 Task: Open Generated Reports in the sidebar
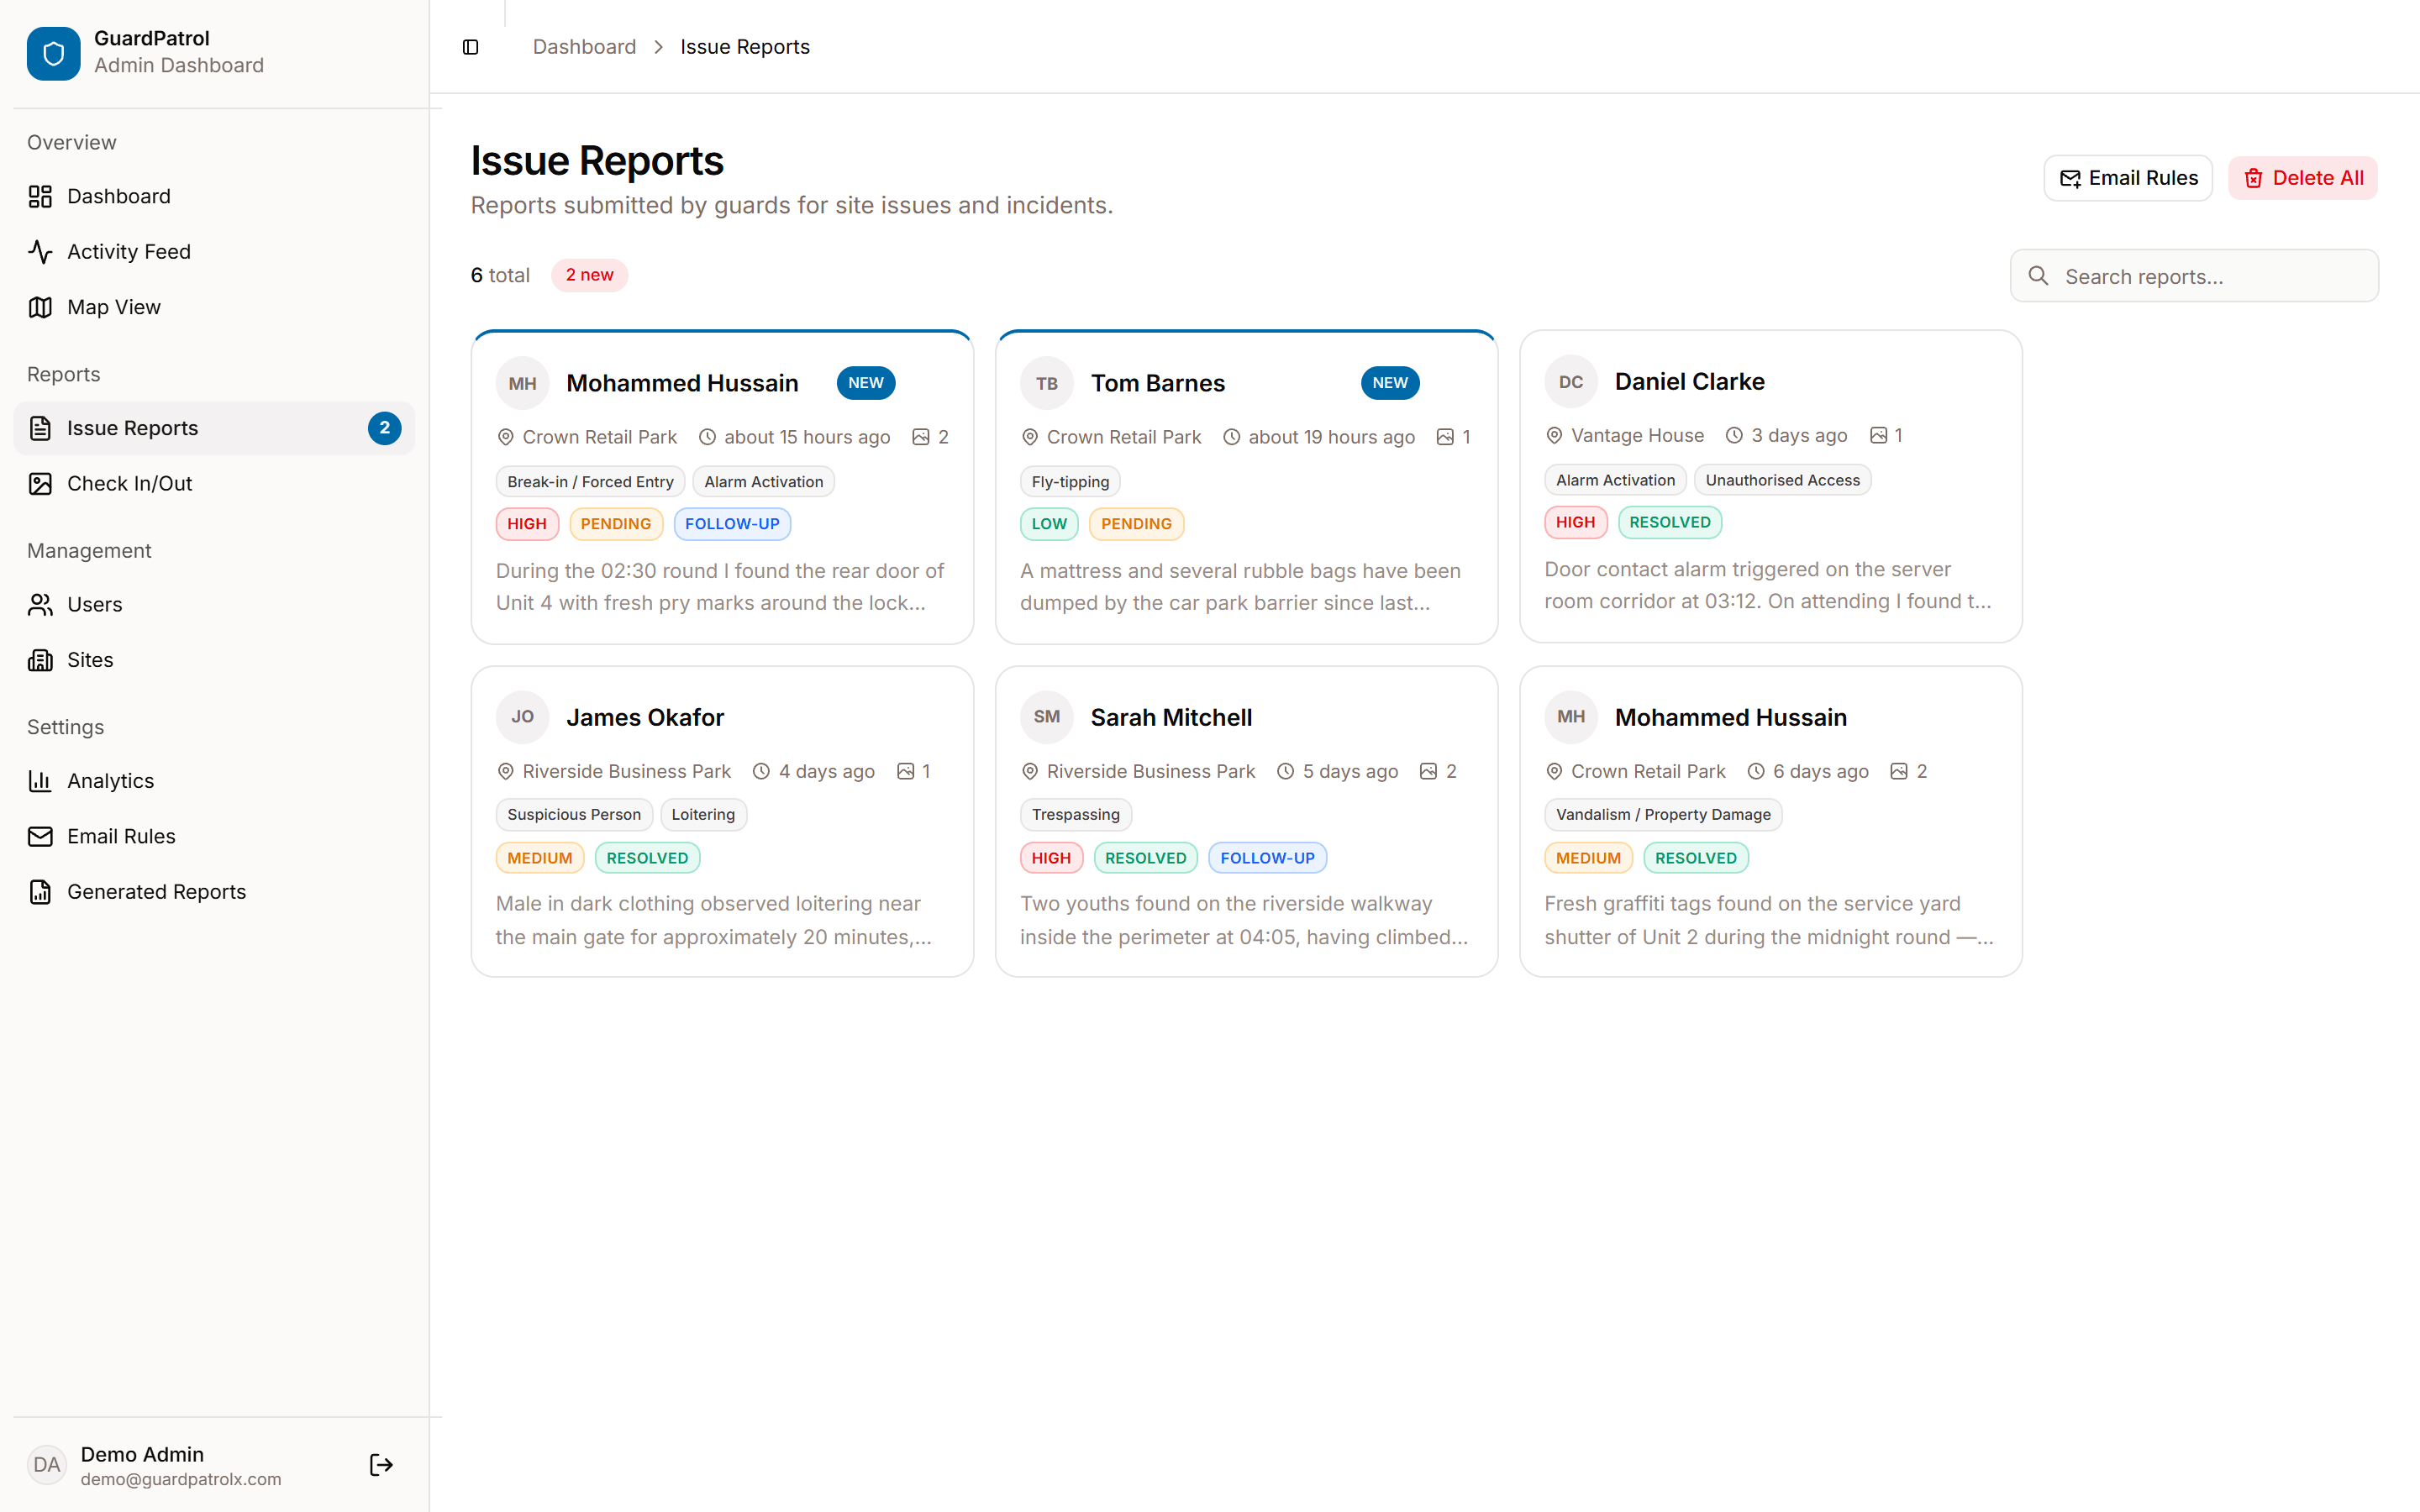click(214, 892)
